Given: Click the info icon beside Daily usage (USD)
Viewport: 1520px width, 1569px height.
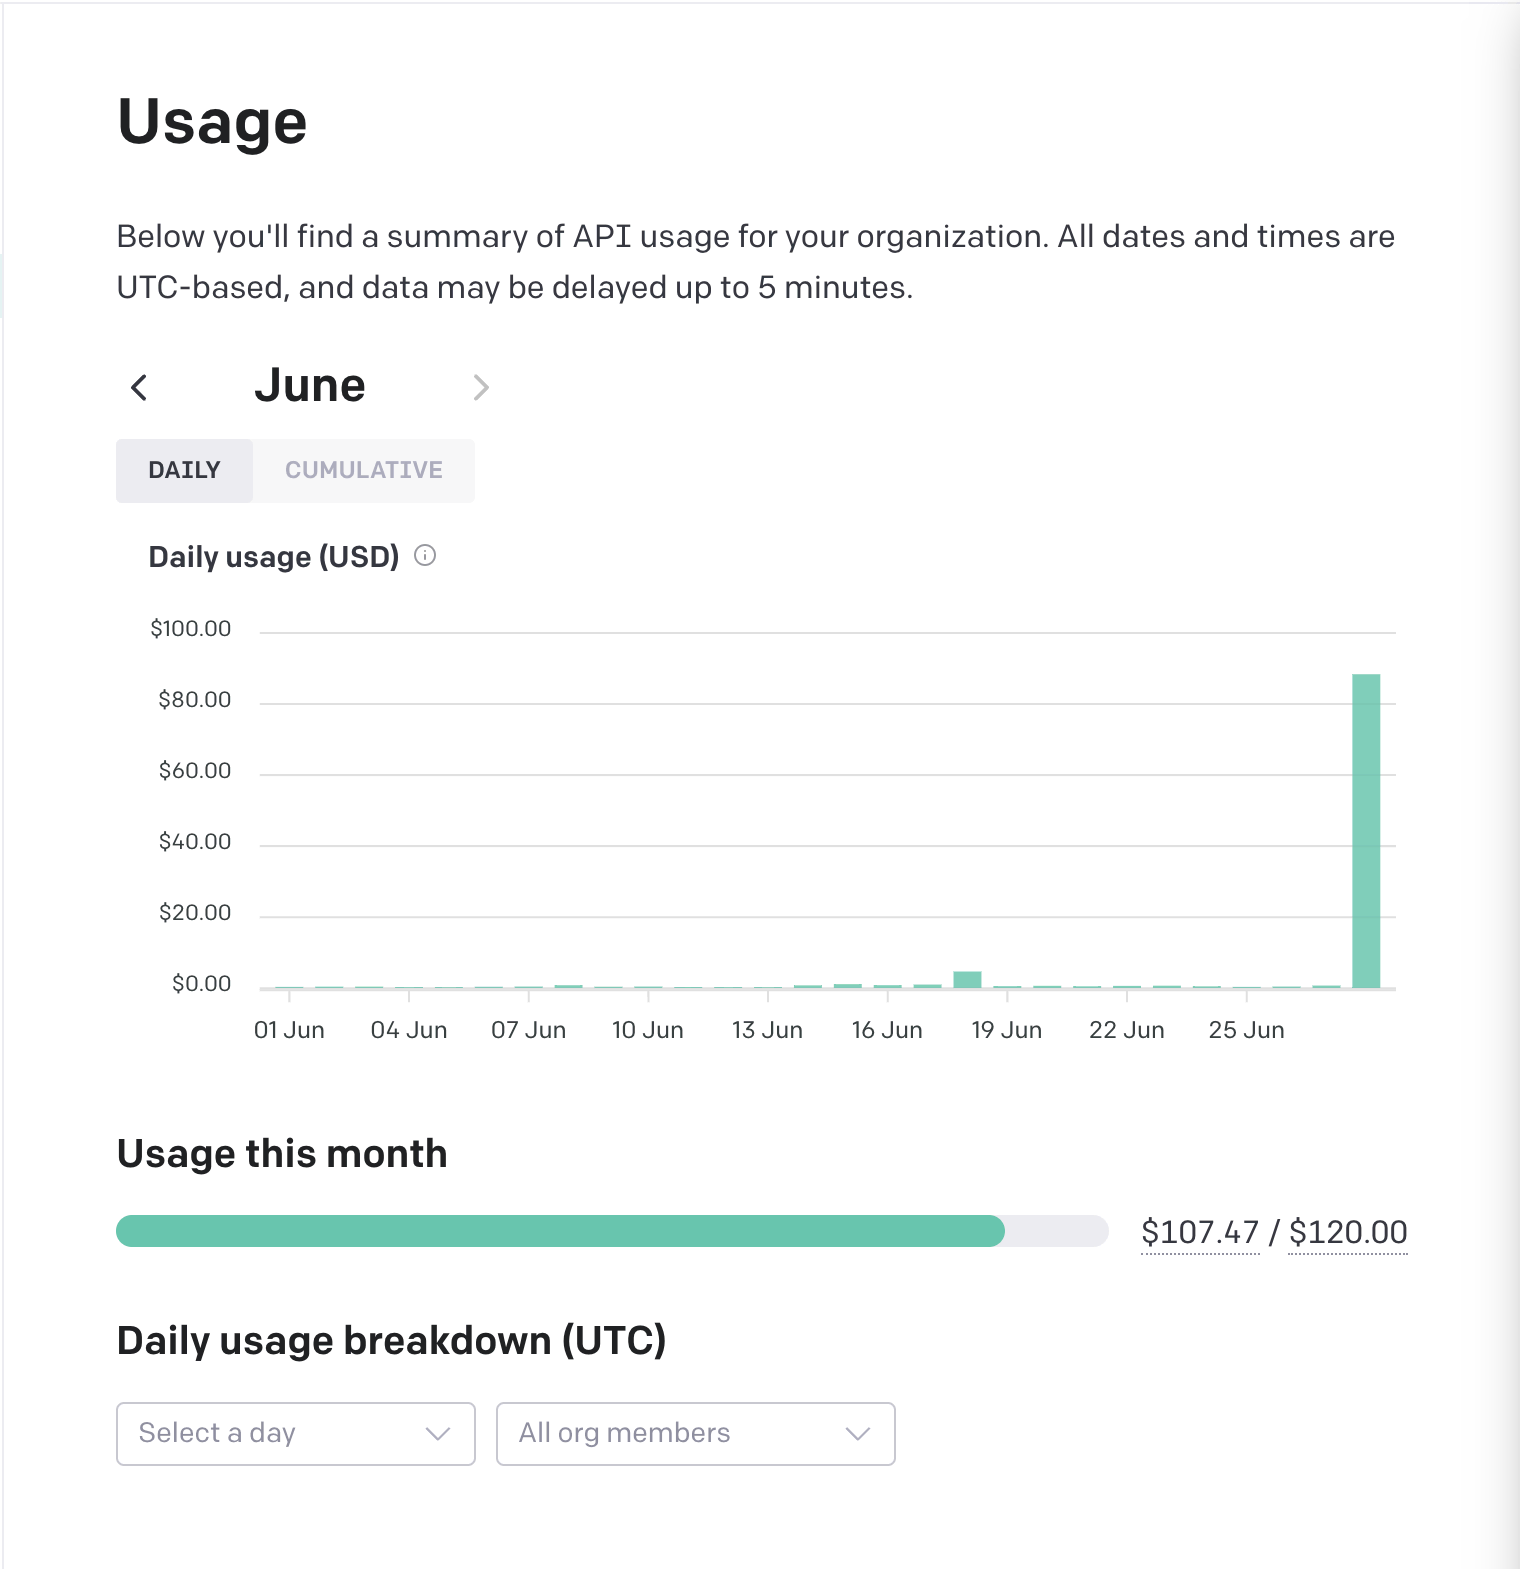Looking at the screenshot, I should (425, 556).
